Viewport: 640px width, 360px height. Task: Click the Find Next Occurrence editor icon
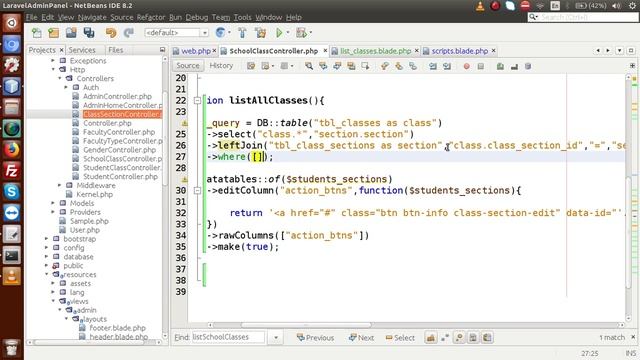pos(337,66)
